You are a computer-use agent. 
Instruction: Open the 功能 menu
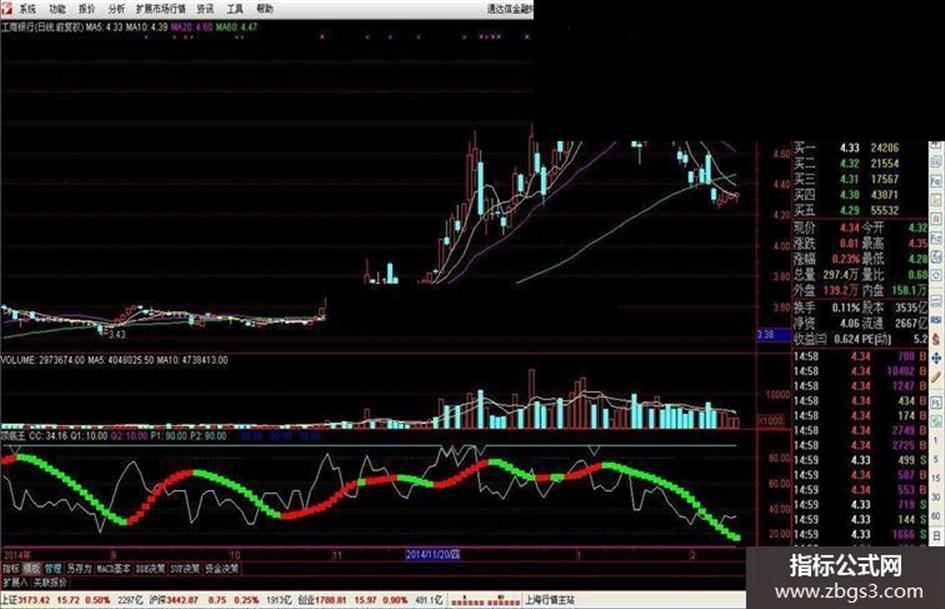pos(58,9)
